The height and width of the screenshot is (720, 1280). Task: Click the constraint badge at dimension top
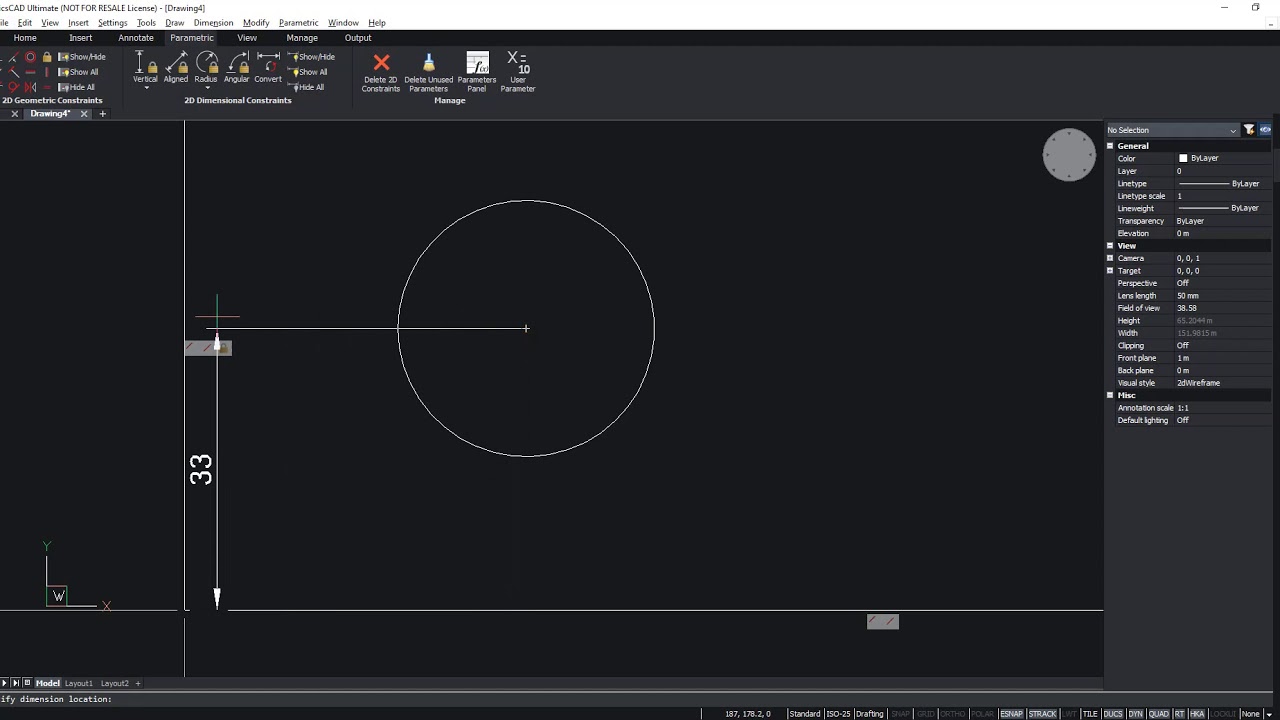(208, 348)
